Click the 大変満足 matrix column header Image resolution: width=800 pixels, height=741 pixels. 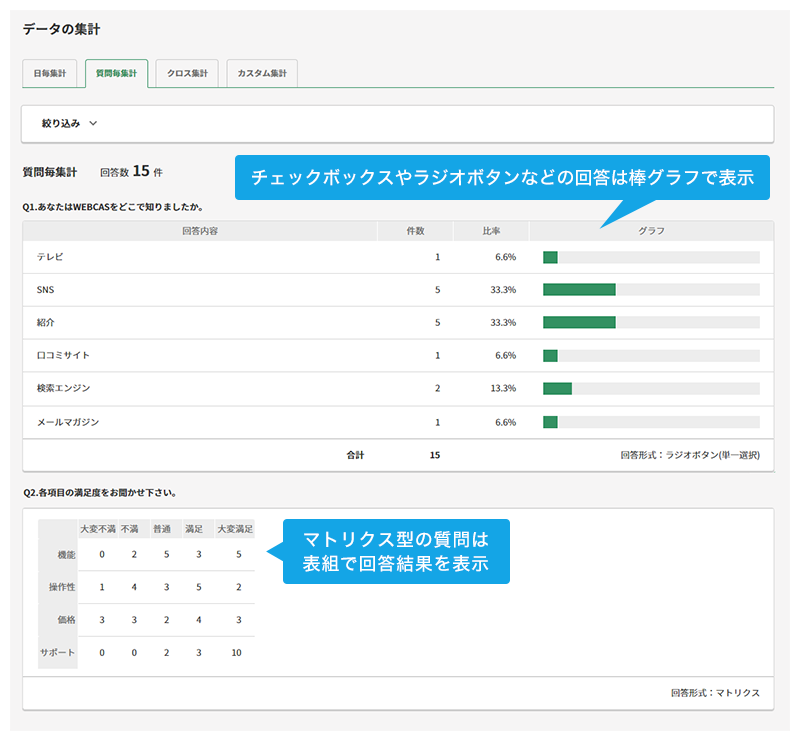(x=235, y=529)
